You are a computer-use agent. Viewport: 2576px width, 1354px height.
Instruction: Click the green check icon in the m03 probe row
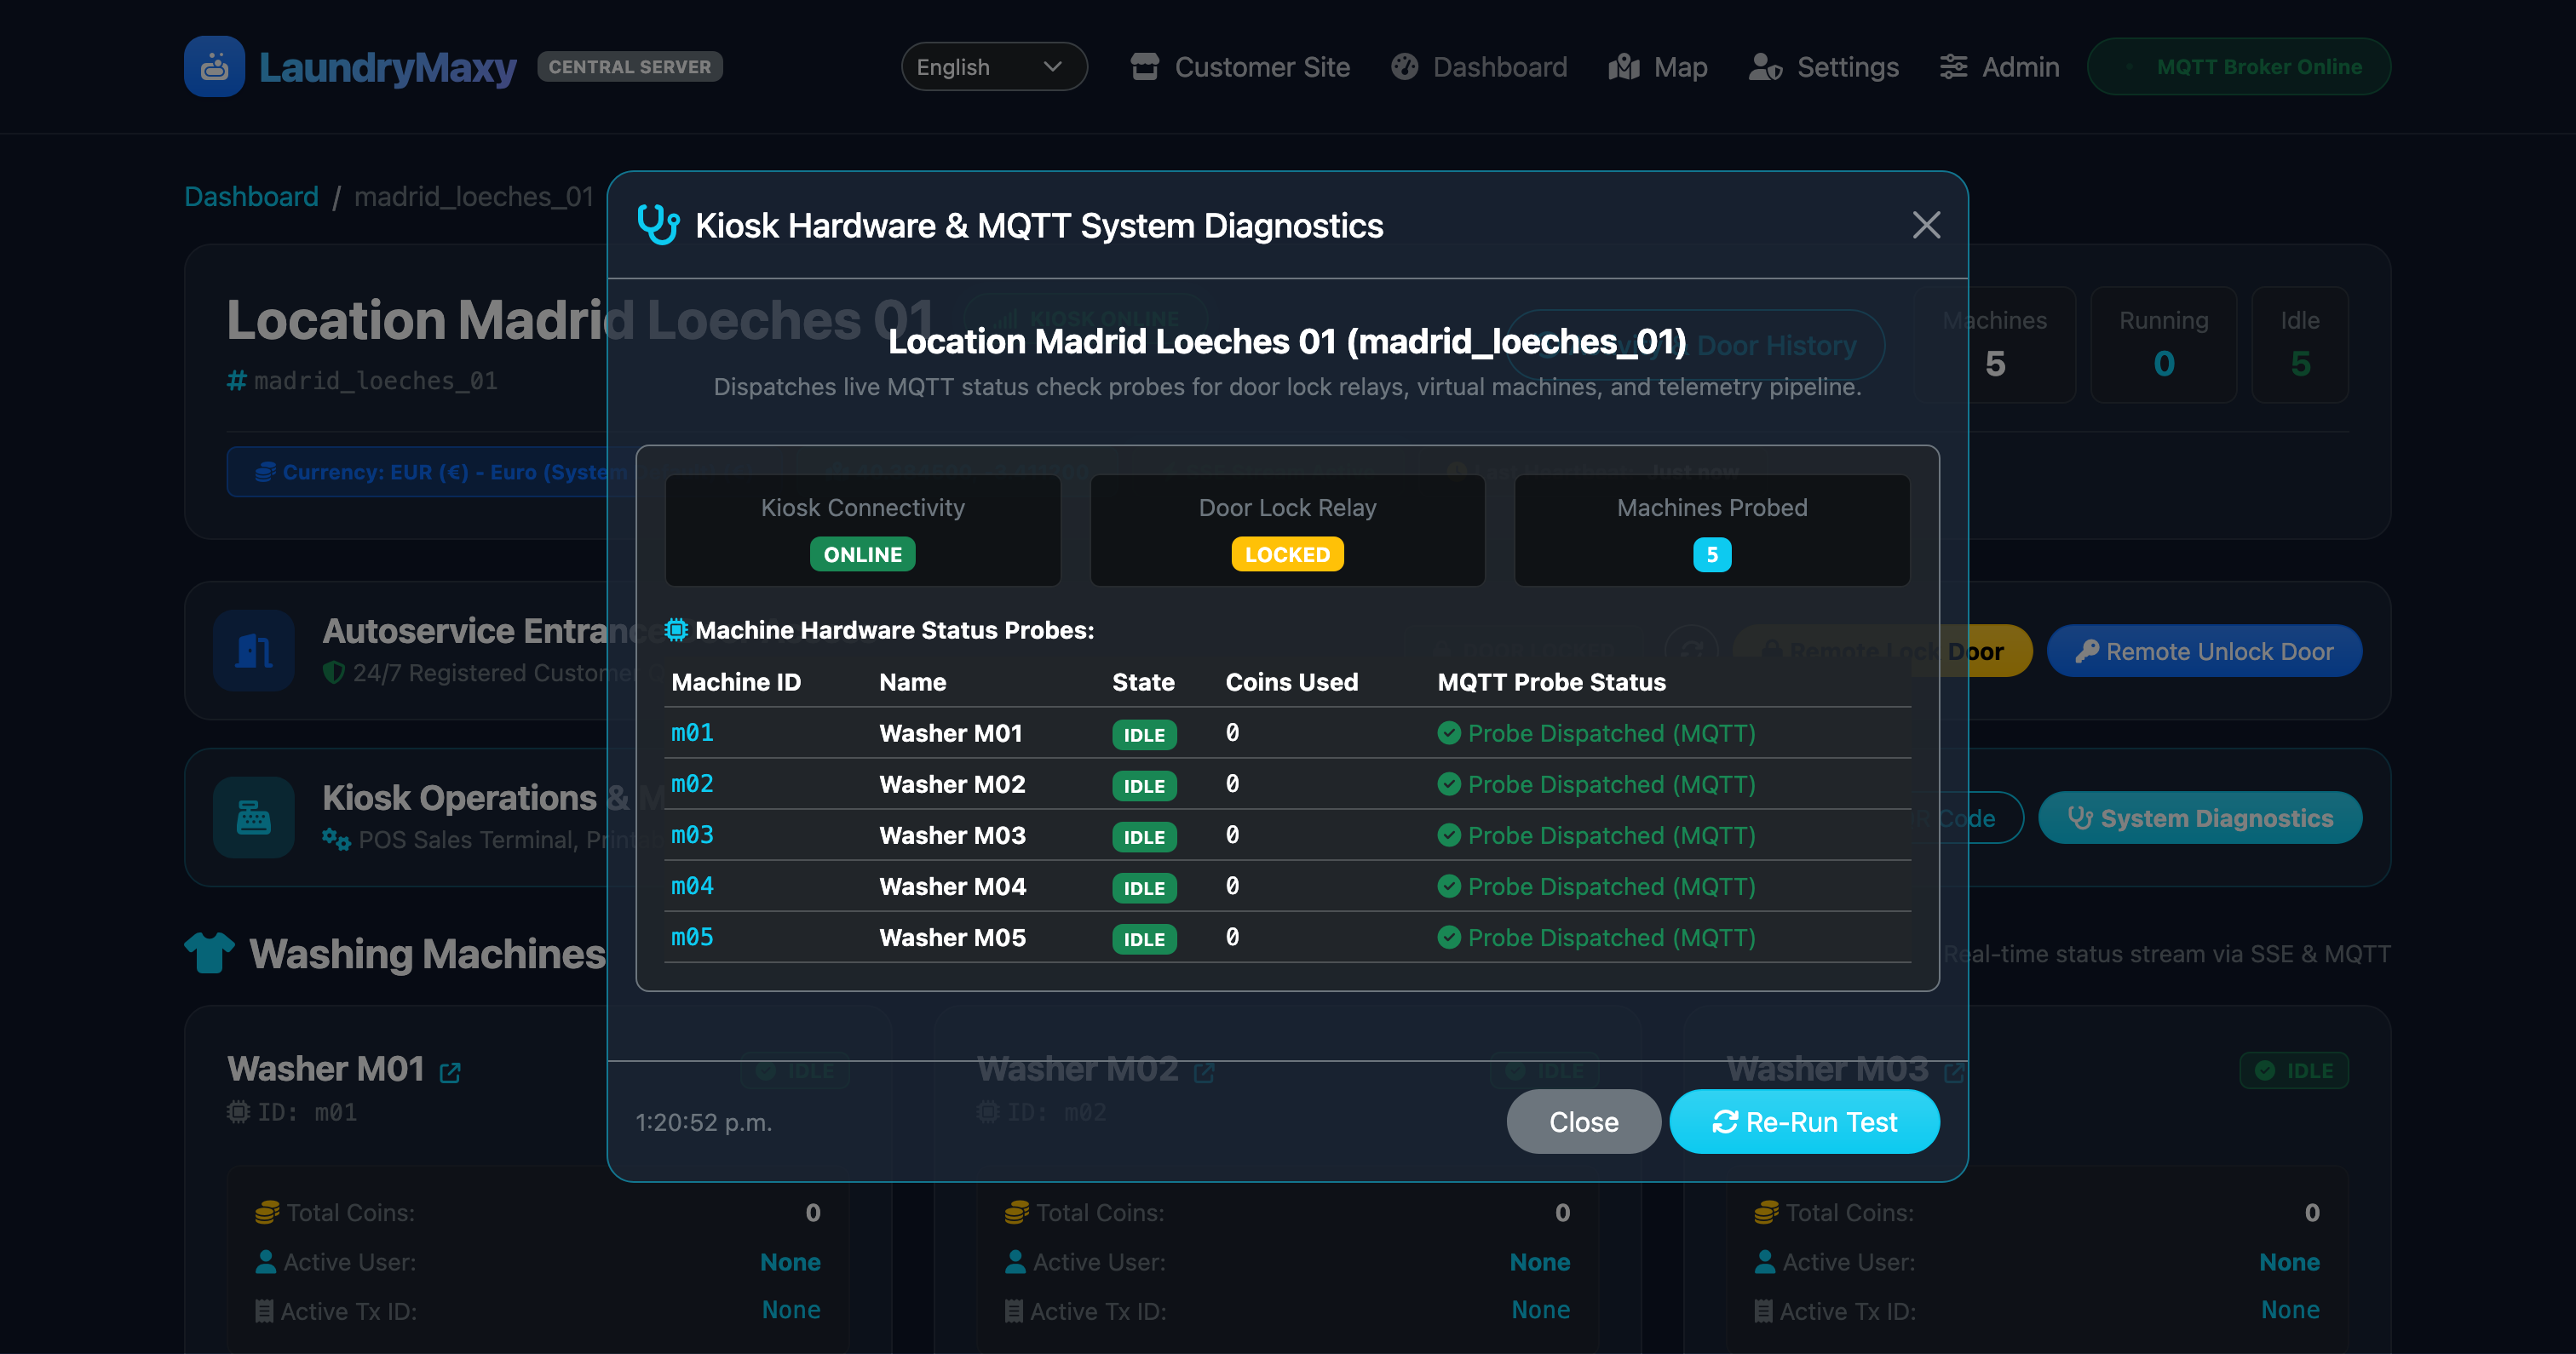pyautogui.click(x=1448, y=835)
